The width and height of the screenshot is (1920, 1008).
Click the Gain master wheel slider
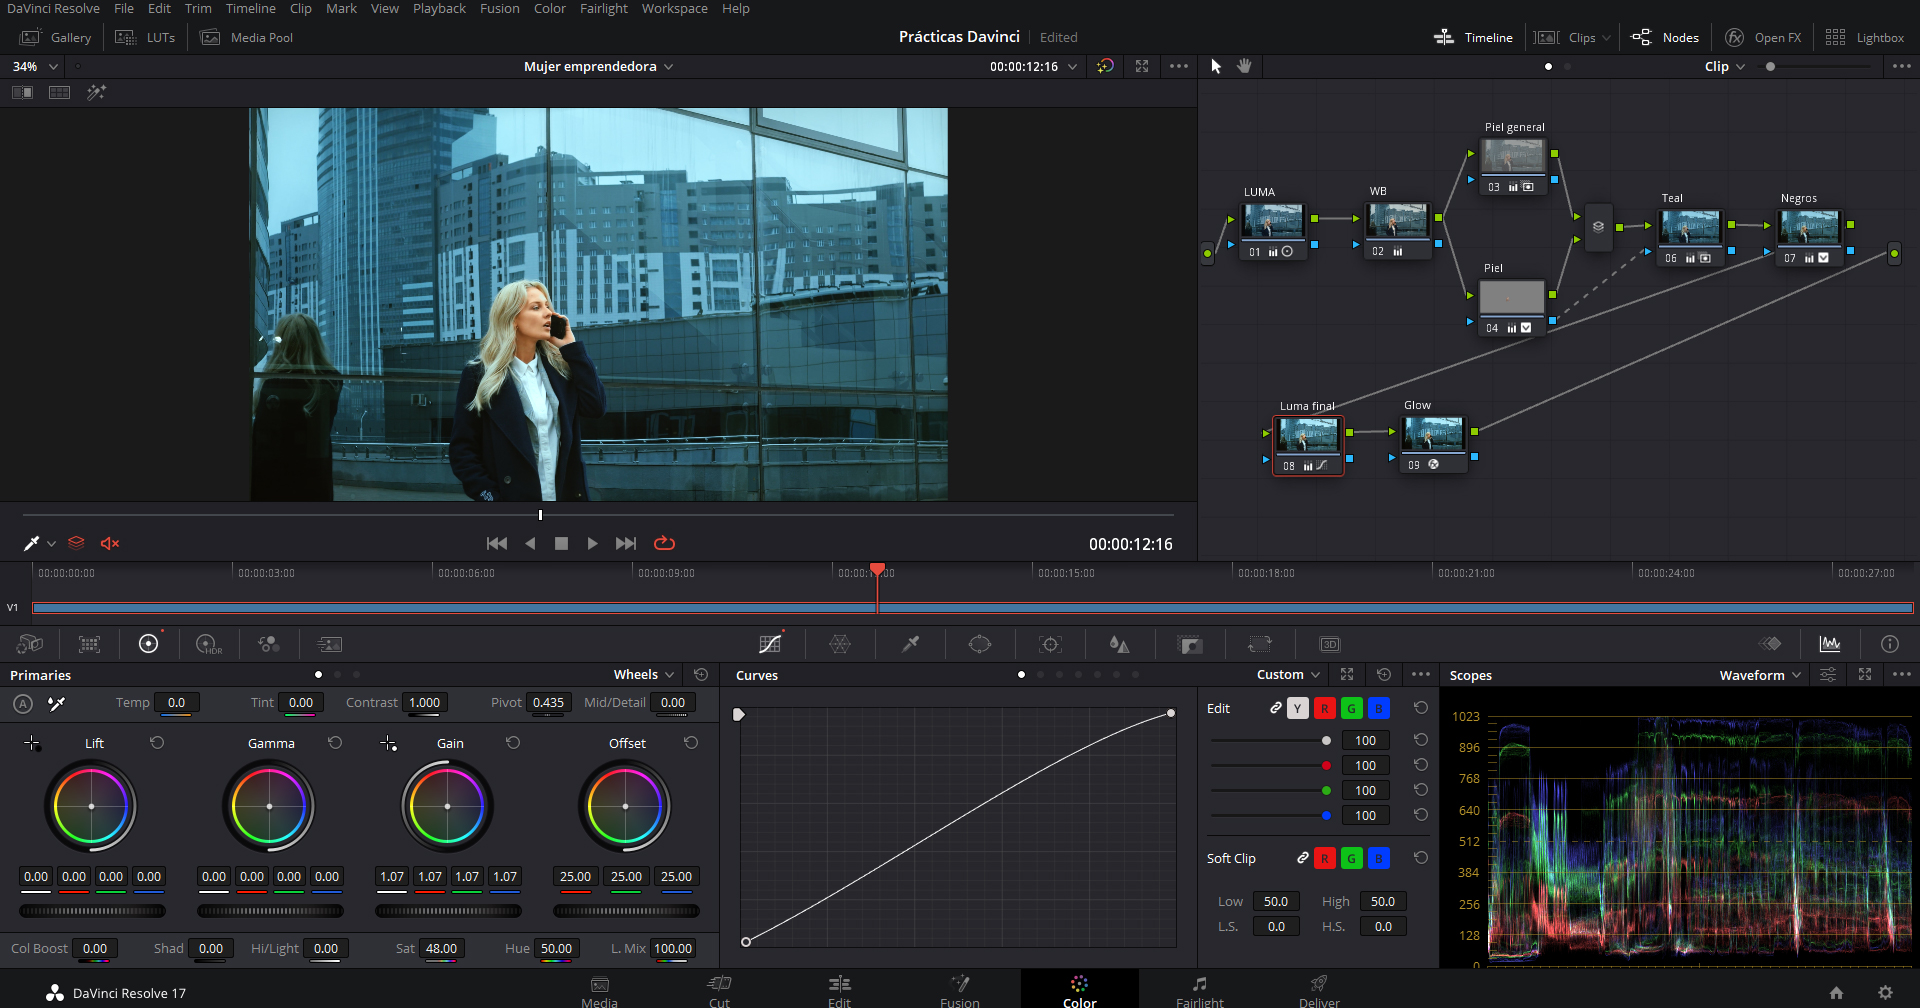point(448,911)
